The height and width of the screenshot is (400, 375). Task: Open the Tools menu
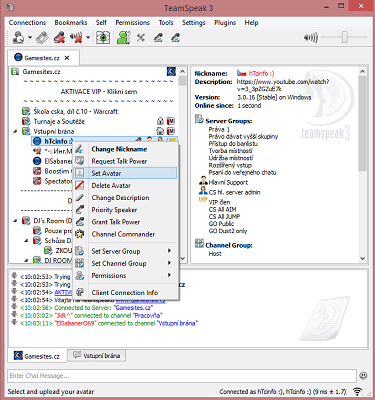point(166,23)
